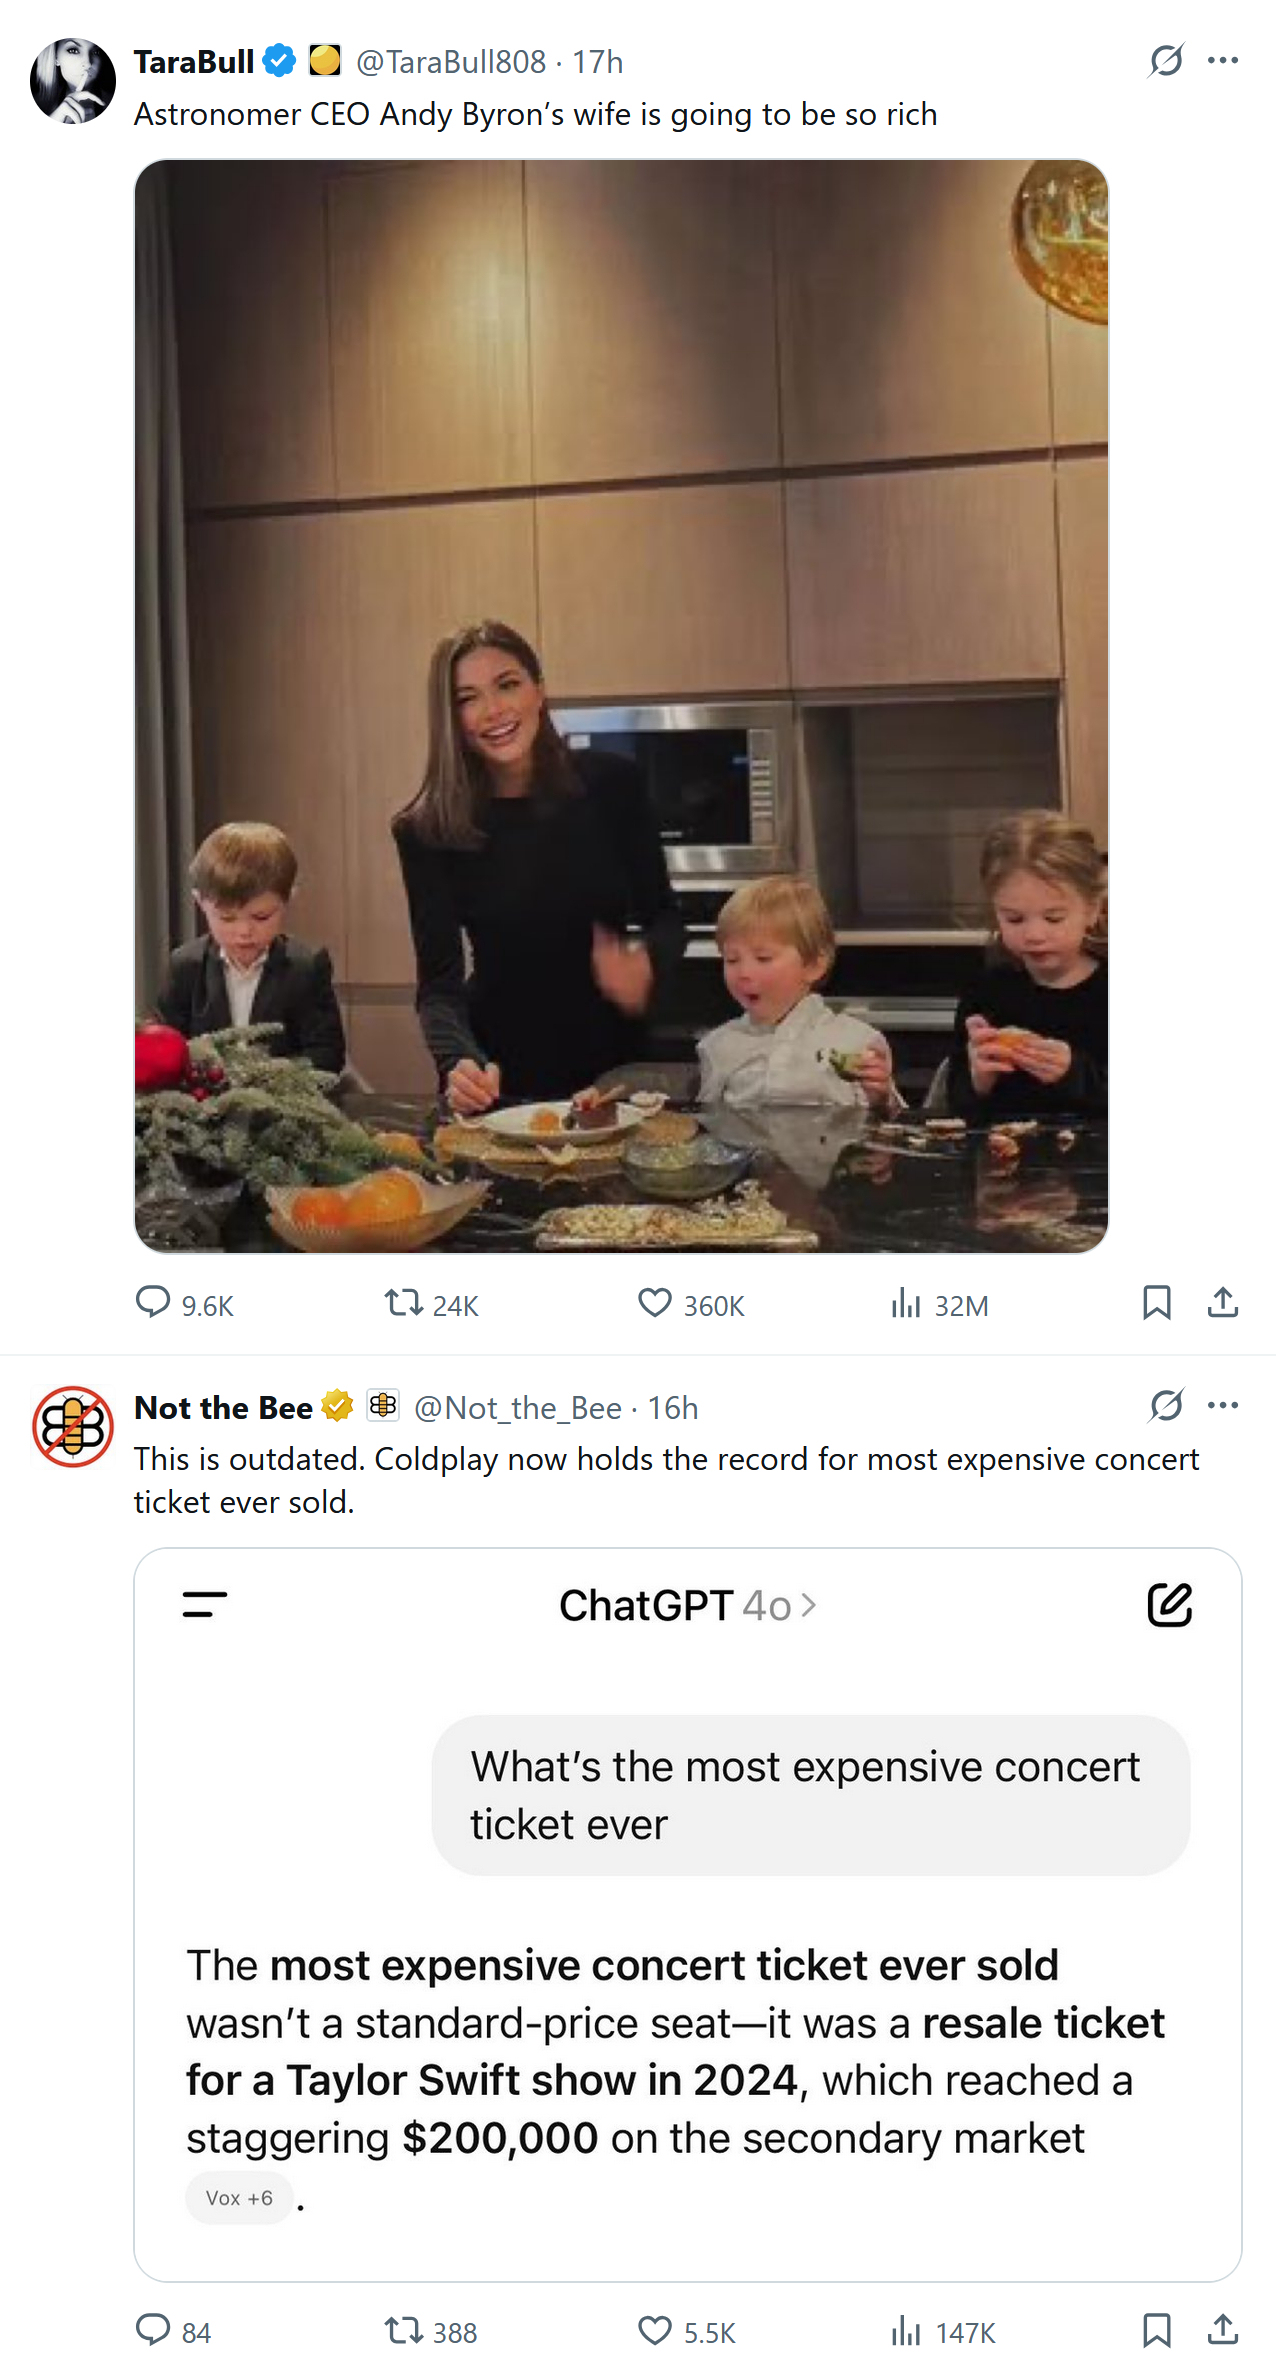Open TaraBull's profile avatar
Viewport: 1276px width, 2374px height.
(x=73, y=81)
